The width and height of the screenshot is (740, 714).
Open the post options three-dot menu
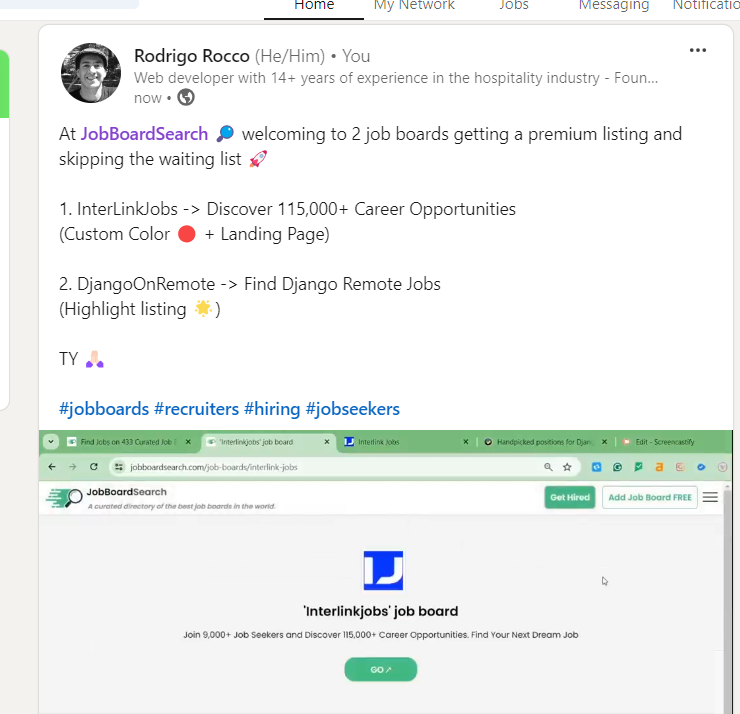pos(698,50)
